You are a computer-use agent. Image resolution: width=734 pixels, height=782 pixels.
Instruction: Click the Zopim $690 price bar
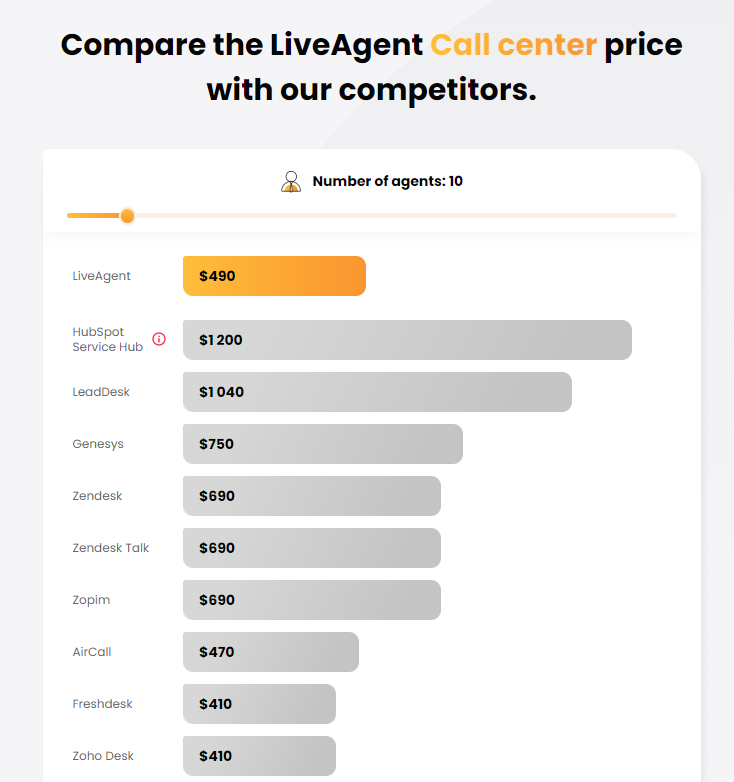(x=311, y=600)
